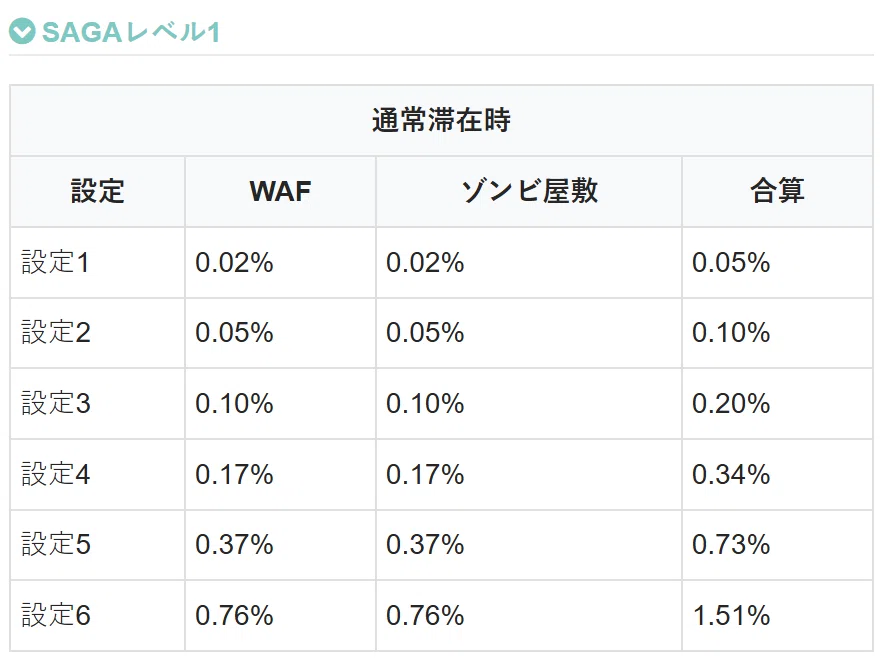Click the 1.51% total cell
This screenshot has width=883, height=658.
click(x=731, y=615)
